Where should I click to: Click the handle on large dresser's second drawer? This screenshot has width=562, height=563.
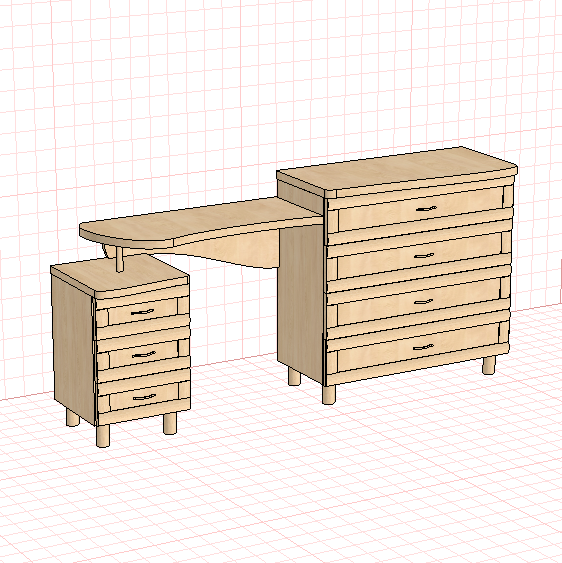pos(424,256)
